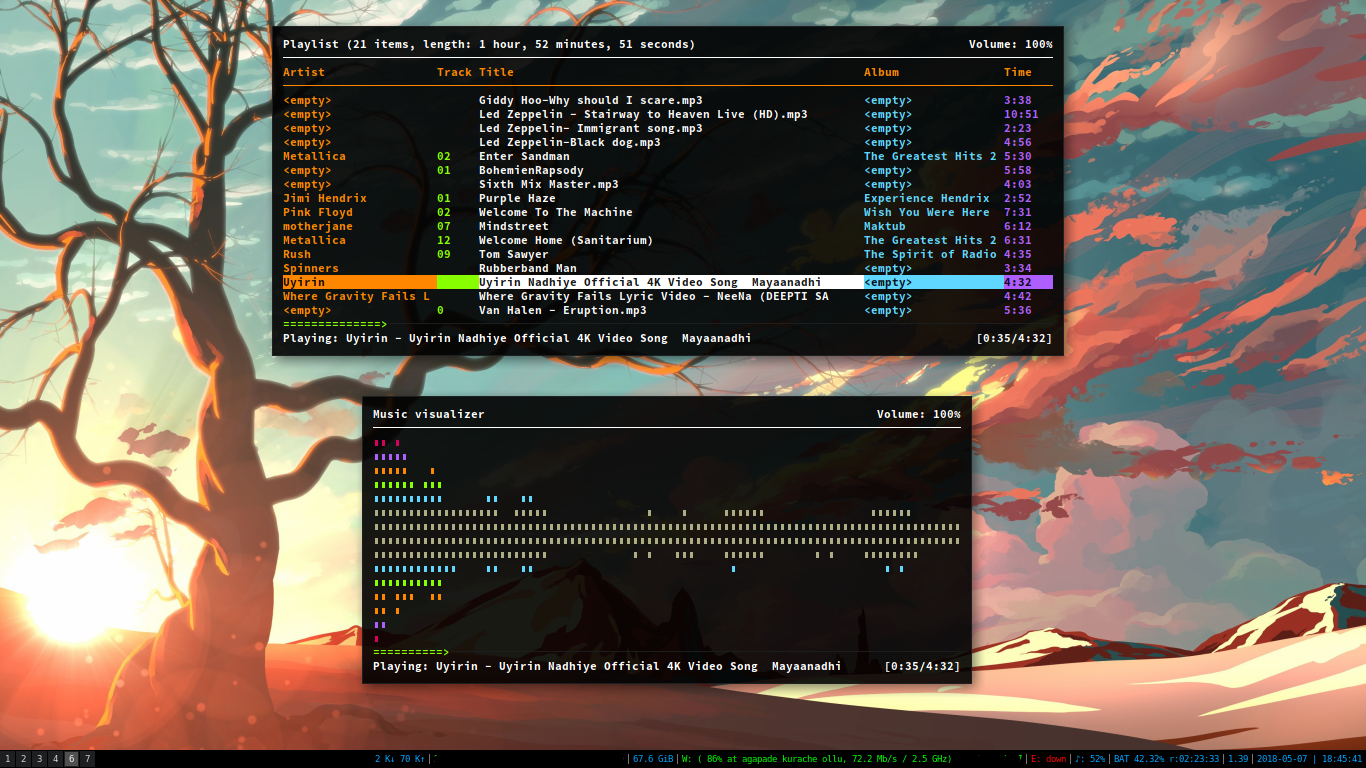
Task: Select the active workspace 6 button
Action: click(71, 759)
